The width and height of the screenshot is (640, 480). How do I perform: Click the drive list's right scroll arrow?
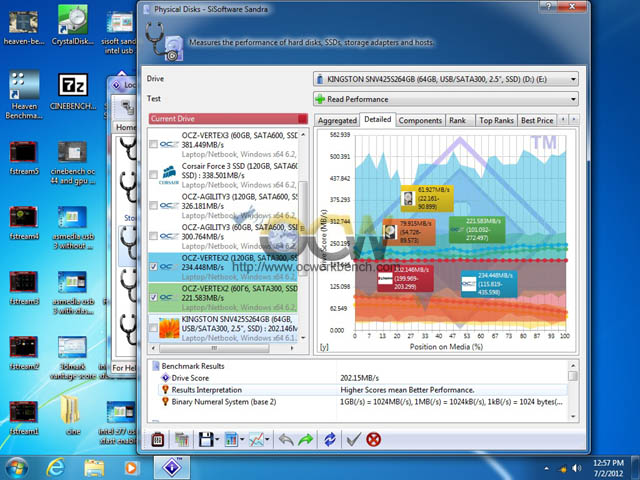click(292, 348)
